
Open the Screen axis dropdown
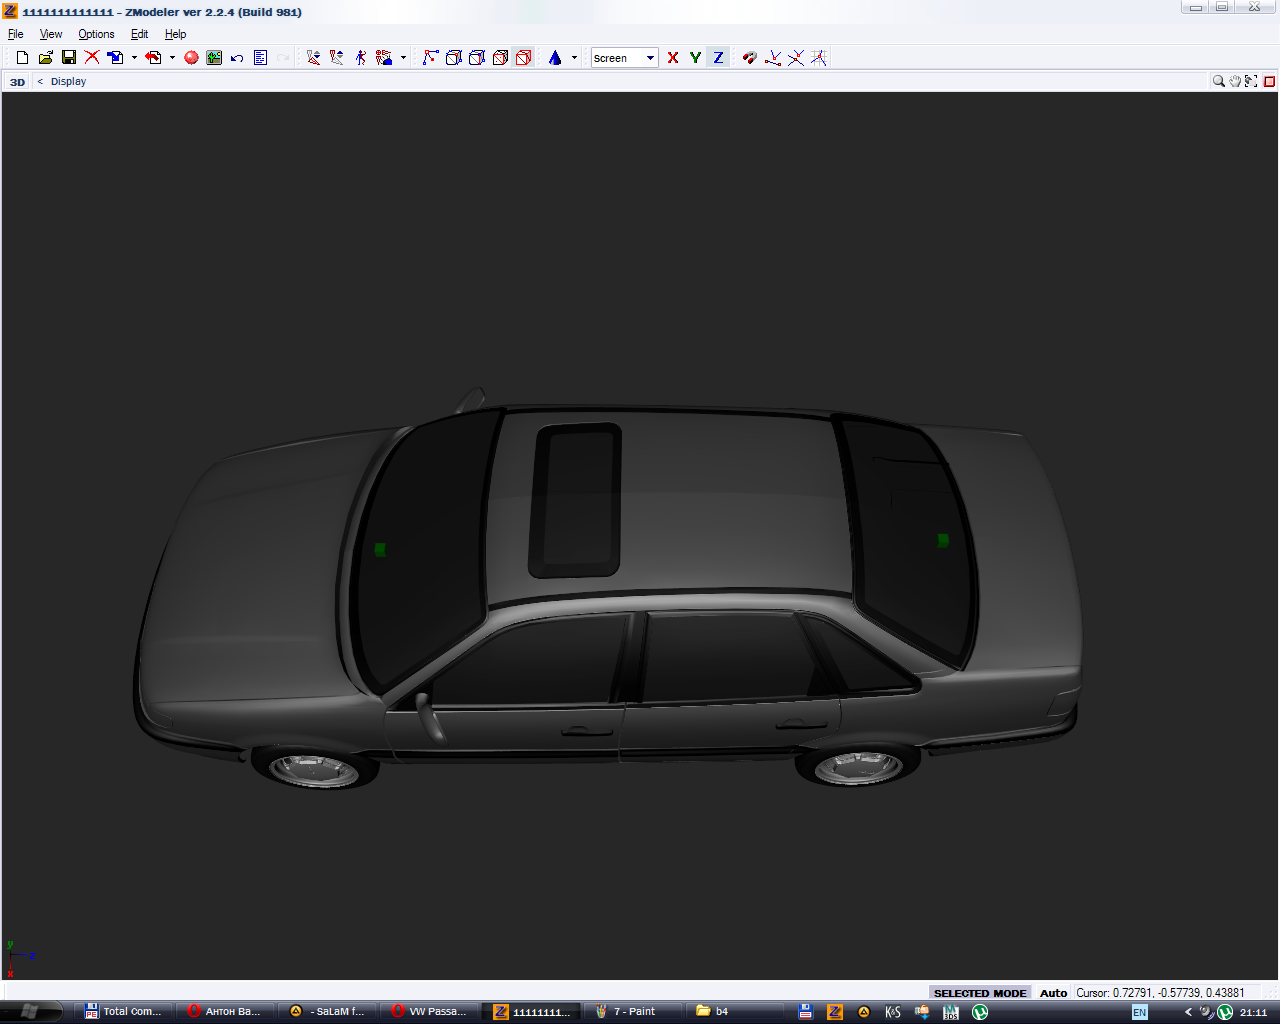[650, 58]
